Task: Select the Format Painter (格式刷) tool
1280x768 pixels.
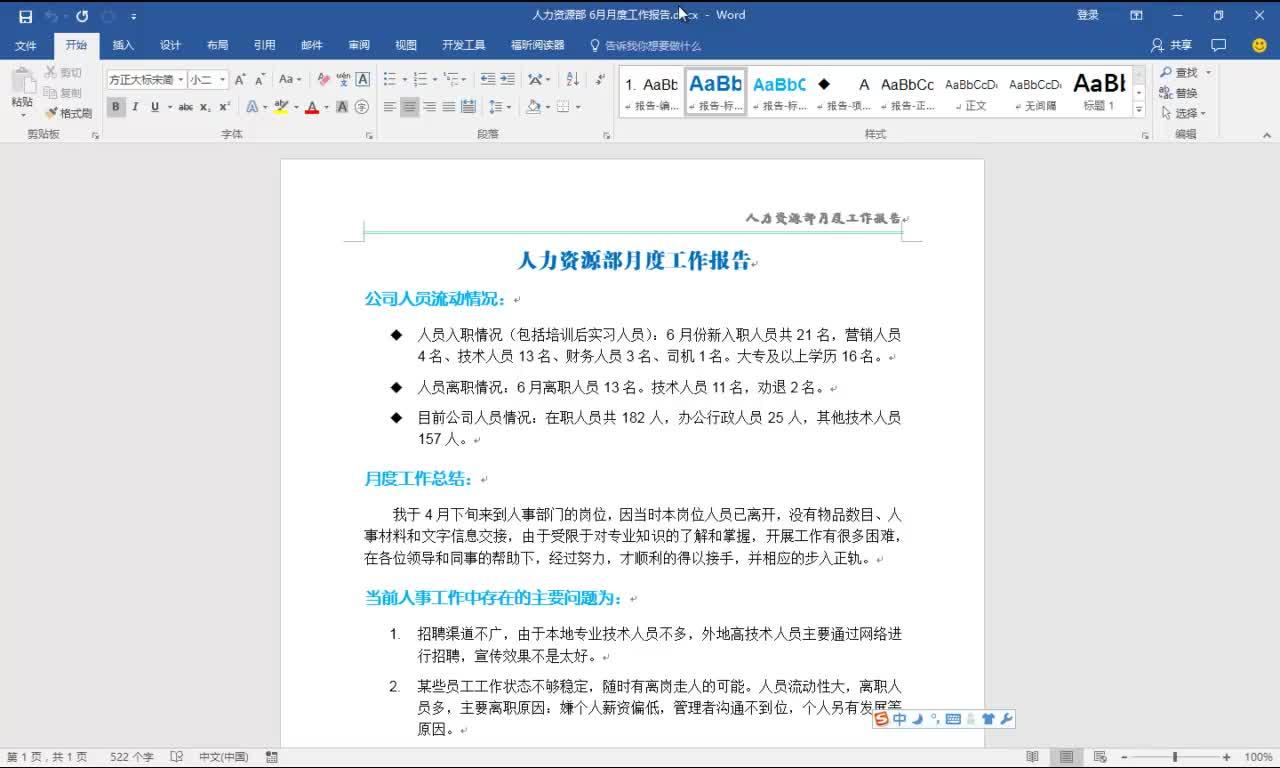Action: [68, 113]
